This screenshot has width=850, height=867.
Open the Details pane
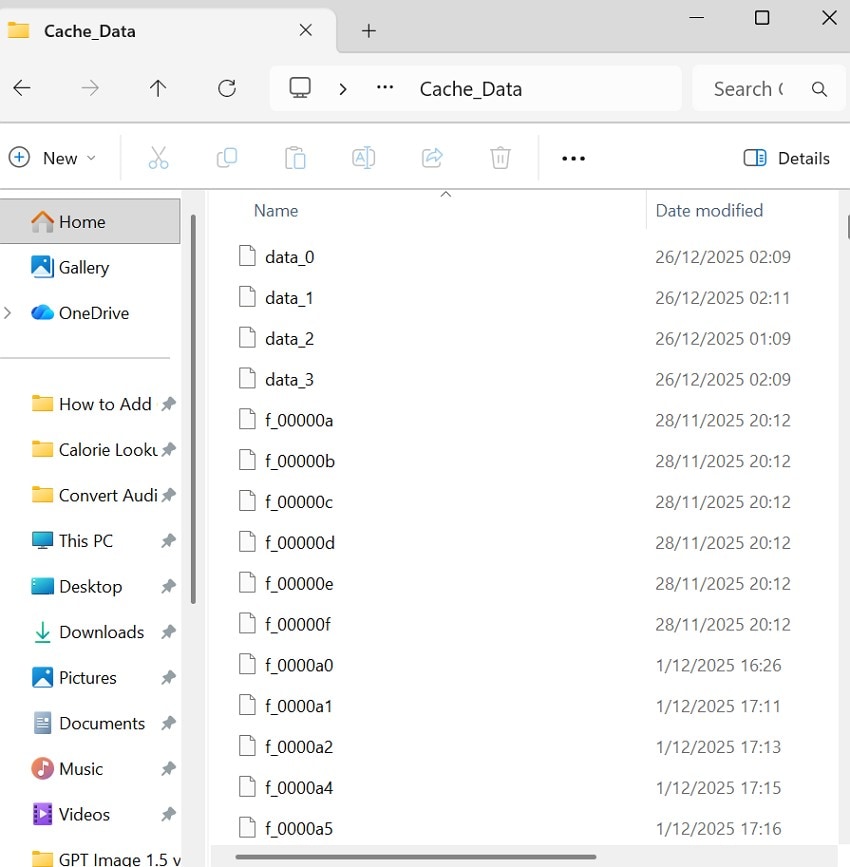coord(786,157)
